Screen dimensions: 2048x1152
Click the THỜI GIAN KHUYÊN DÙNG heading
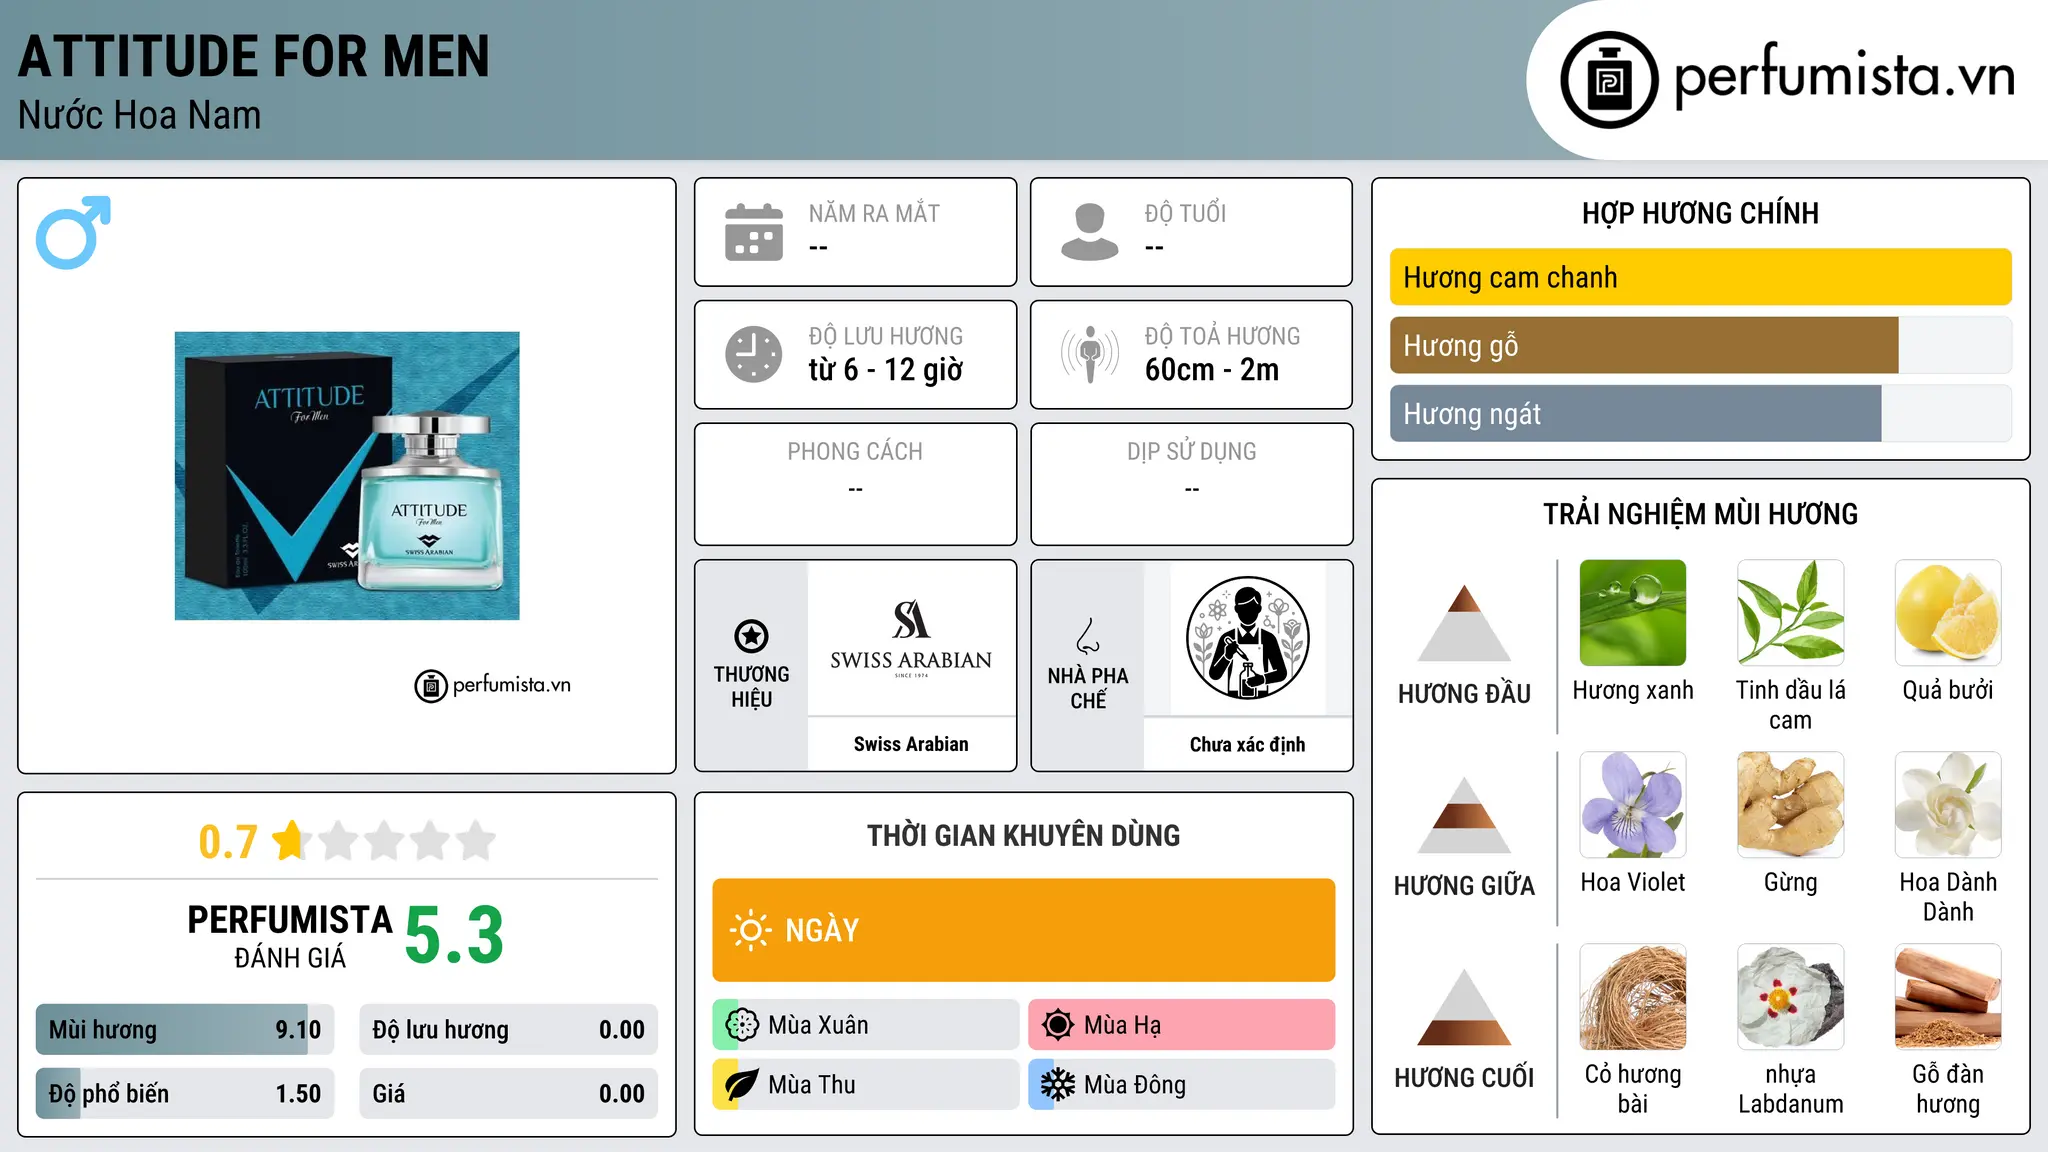(1024, 835)
